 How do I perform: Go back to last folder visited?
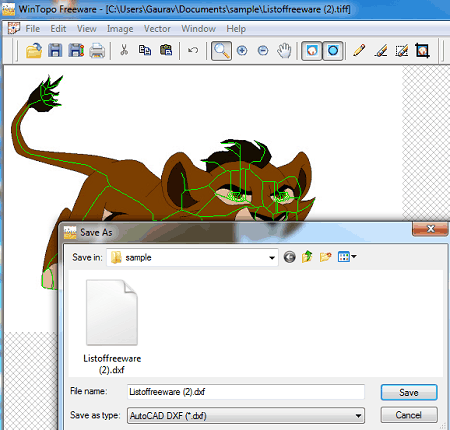[290, 257]
